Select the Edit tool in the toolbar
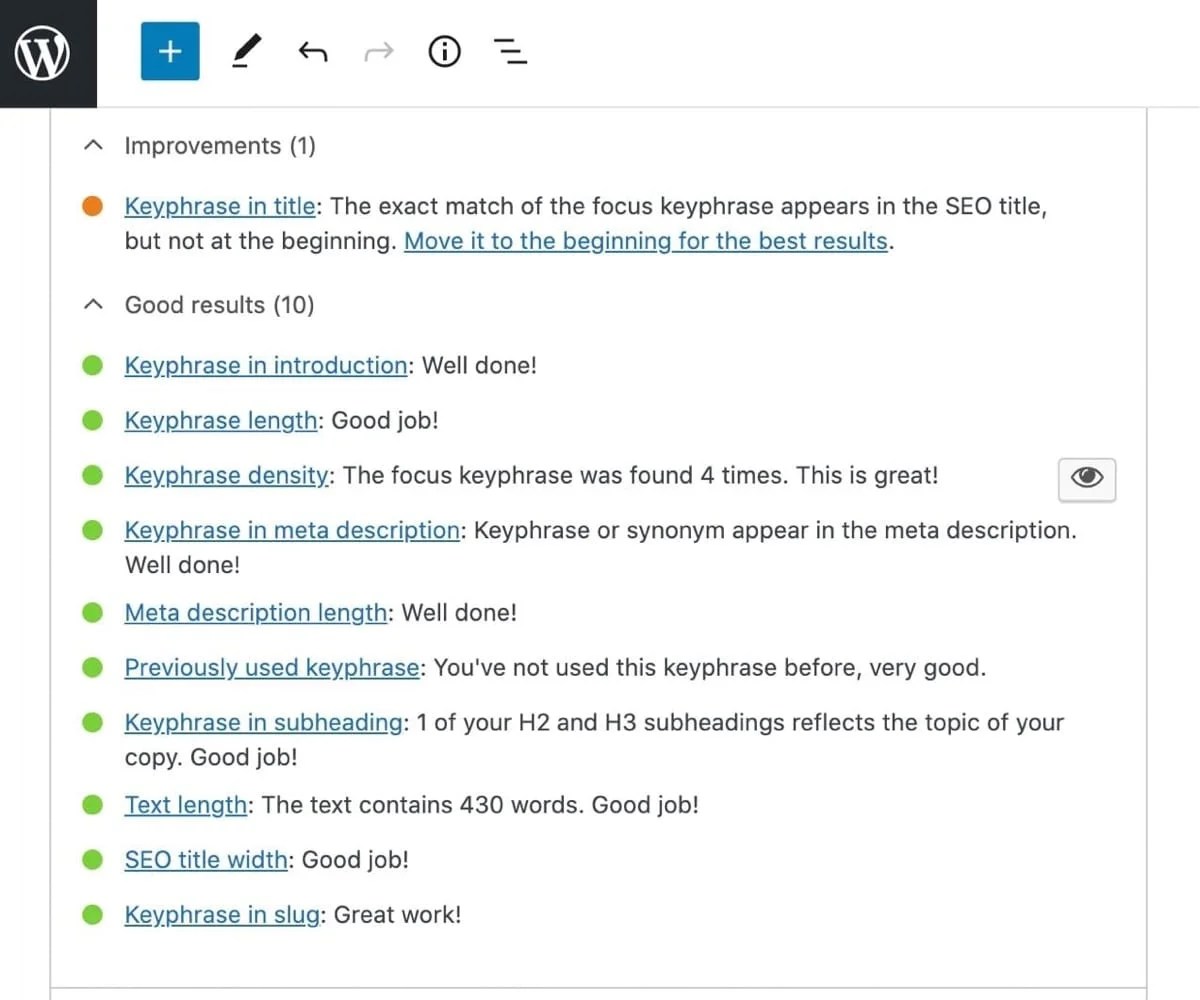Image resolution: width=1200 pixels, height=1000 pixels. coord(245,51)
